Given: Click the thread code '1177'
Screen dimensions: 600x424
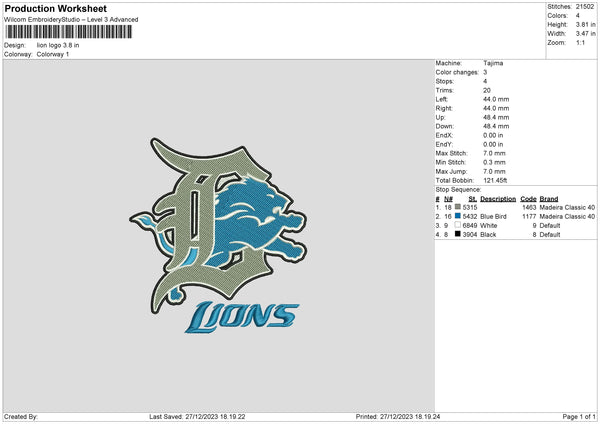Looking at the screenshot, I should tap(529, 217).
